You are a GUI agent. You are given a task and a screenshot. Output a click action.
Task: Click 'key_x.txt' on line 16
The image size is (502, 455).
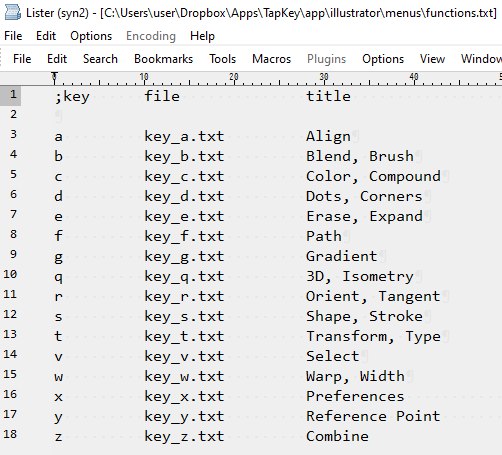pyautogui.click(x=184, y=397)
